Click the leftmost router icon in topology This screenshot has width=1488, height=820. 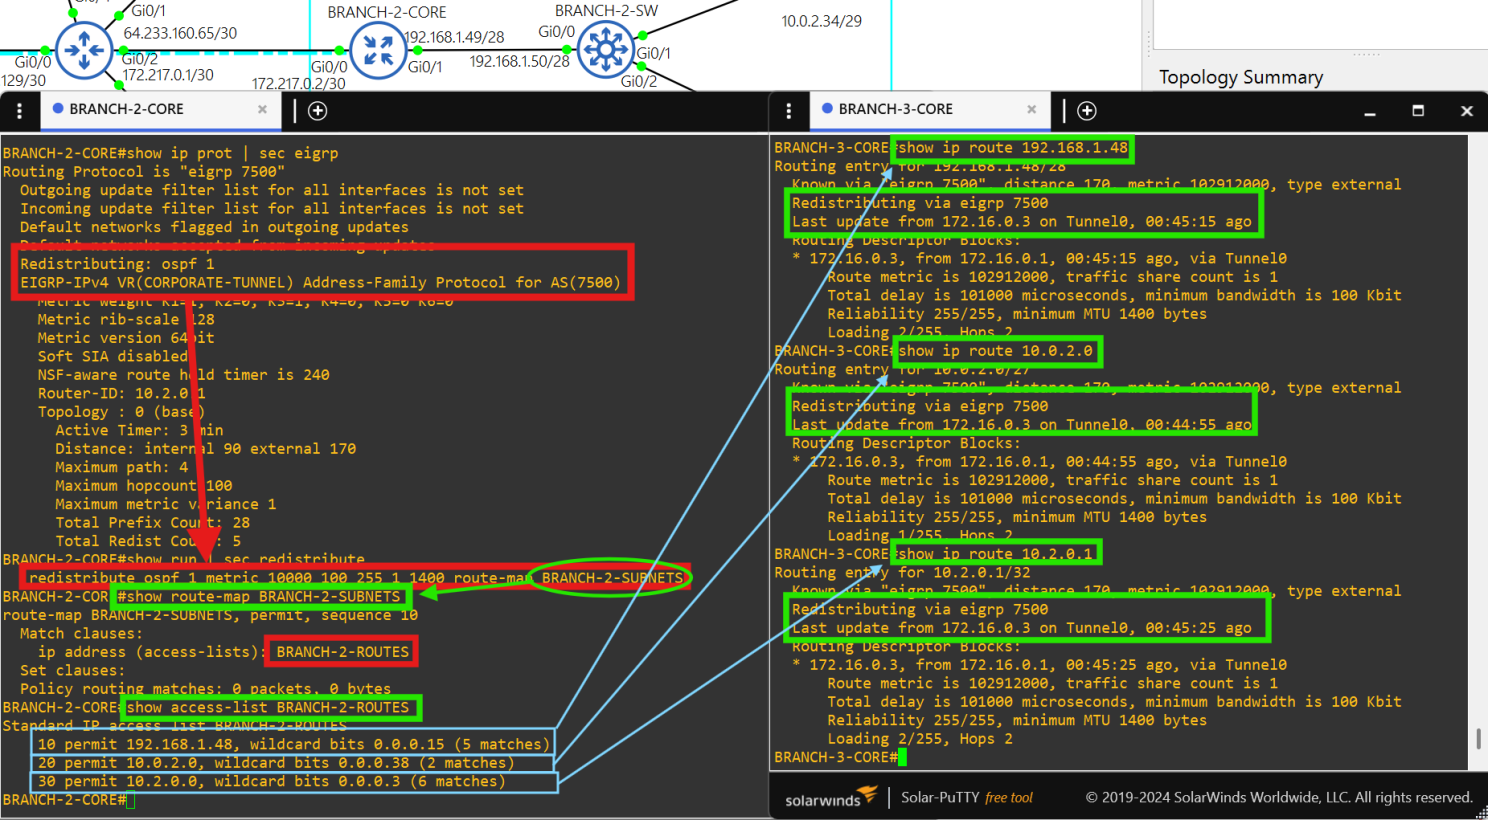pos(84,49)
